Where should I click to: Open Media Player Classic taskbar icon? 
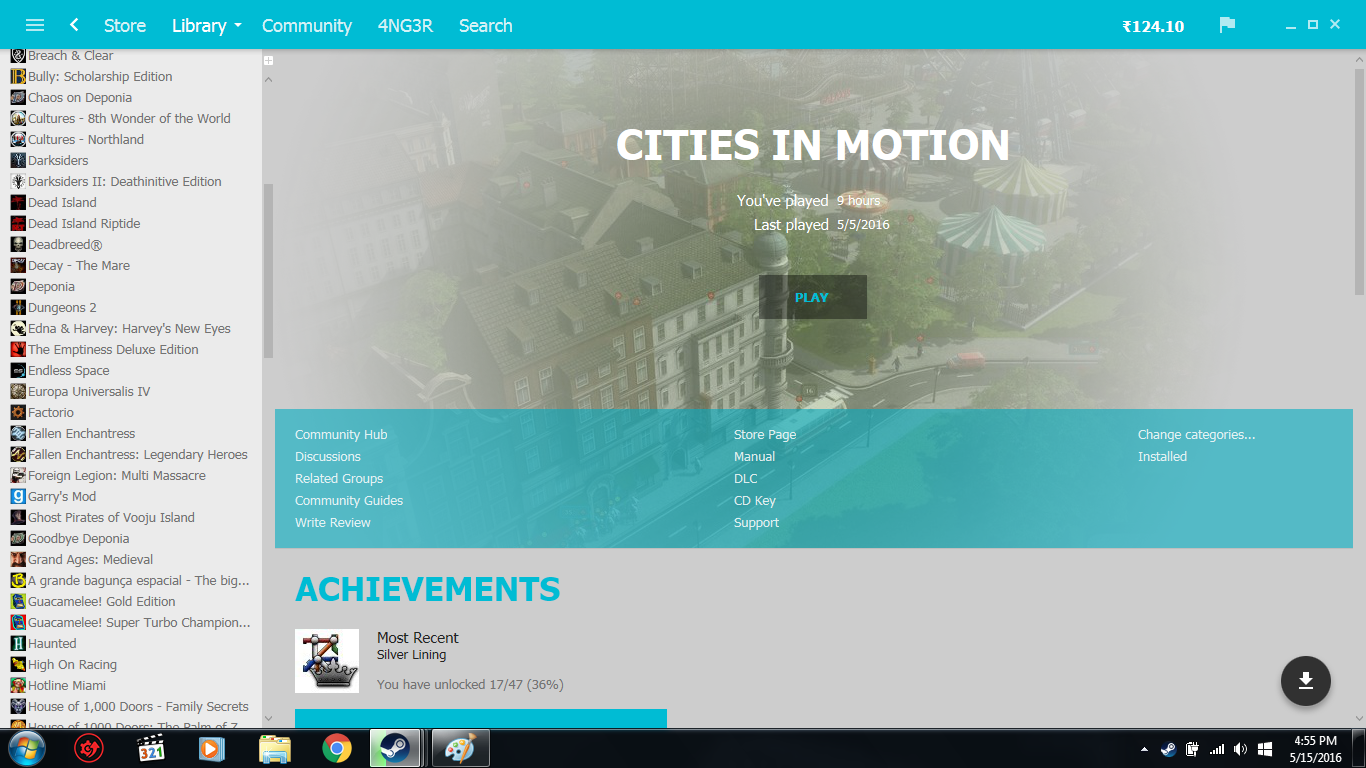[151, 748]
